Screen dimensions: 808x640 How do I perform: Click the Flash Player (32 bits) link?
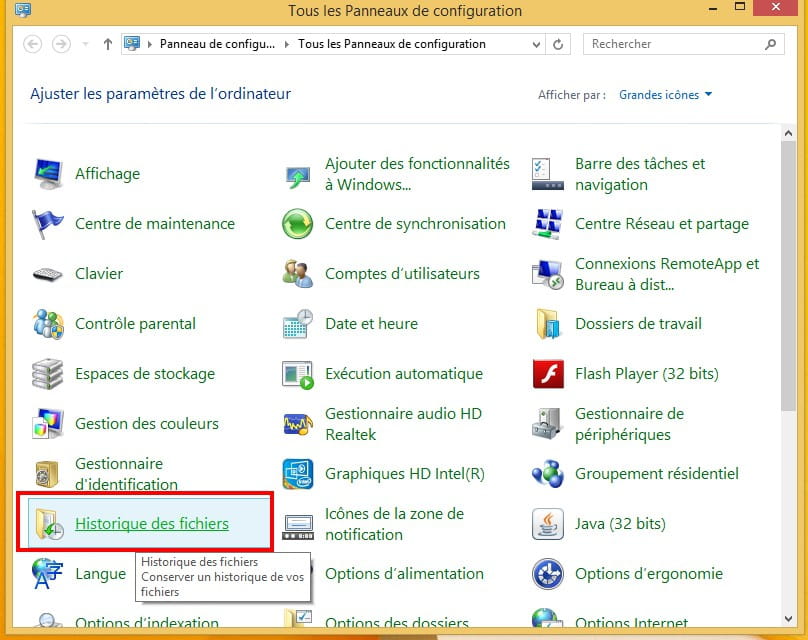point(647,374)
